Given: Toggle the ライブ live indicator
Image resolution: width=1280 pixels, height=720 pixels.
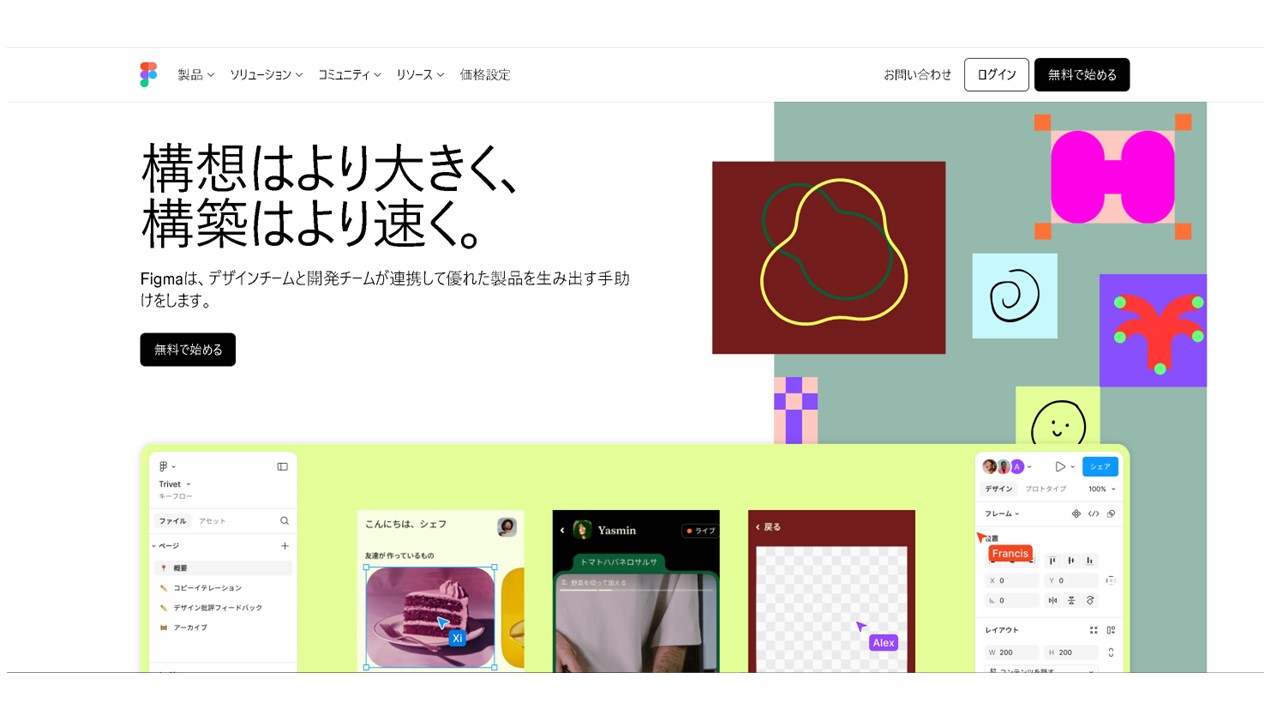Looking at the screenshot, I should coord(700,531).
